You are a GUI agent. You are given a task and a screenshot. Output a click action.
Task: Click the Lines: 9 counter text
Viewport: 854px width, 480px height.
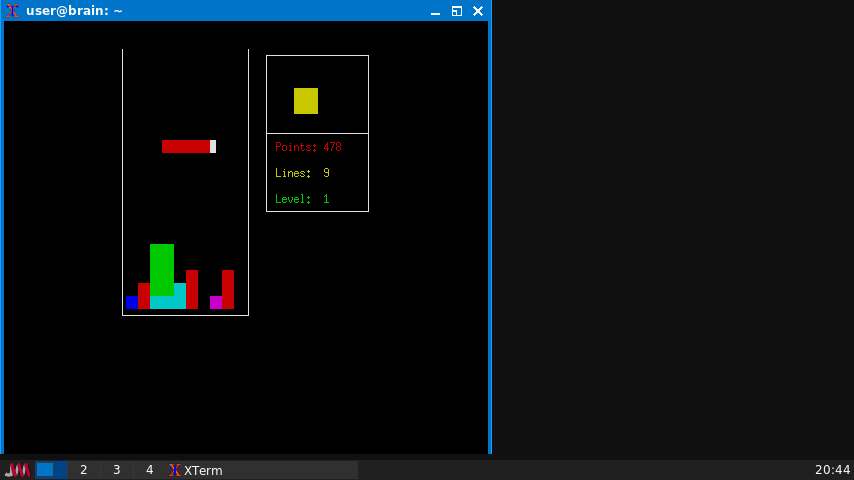pos(302,173)
